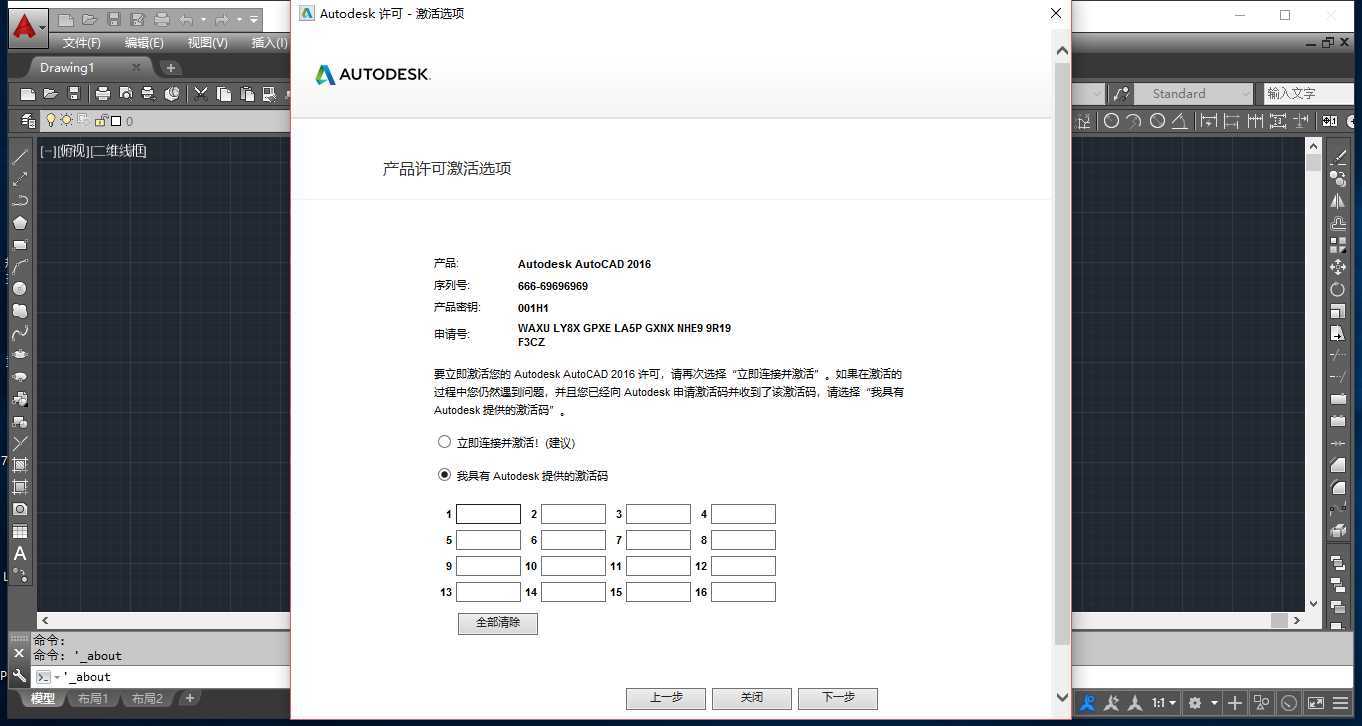The height and width of the screenshot is (726, 1362).
Task: Open the Redo history dropdown arrow
Action: tap(239, 19)
